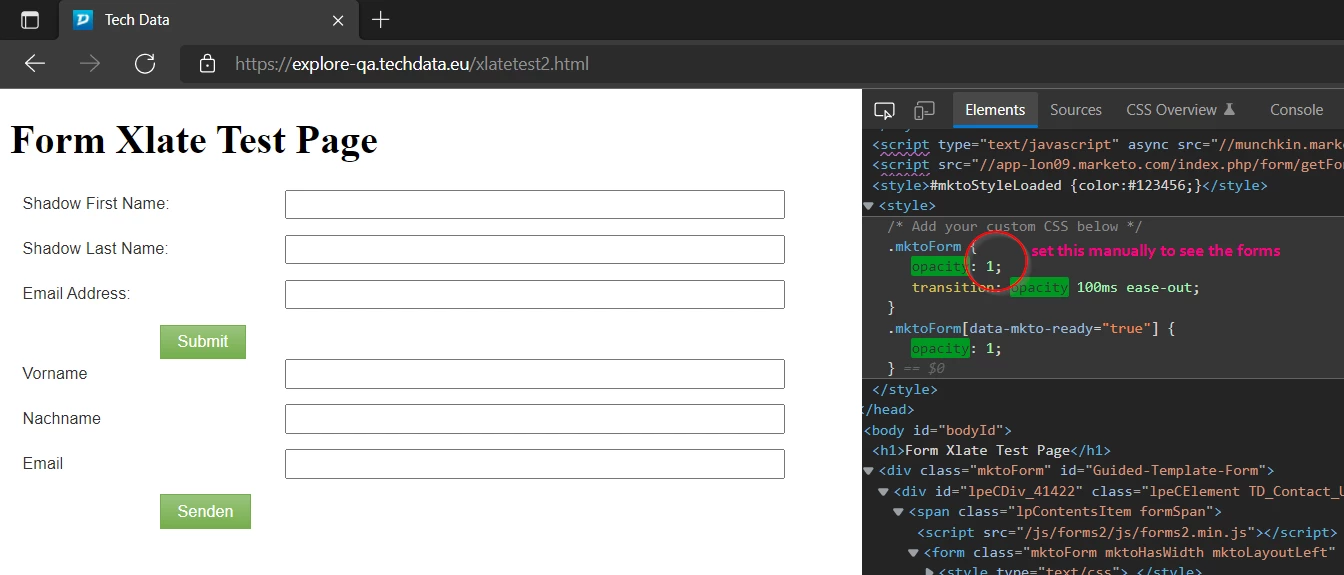Image resolution: width=1344 pixels, height=575 pixels.
Task: Select the Tech Data browser tab
Action: tap(210, 20)
